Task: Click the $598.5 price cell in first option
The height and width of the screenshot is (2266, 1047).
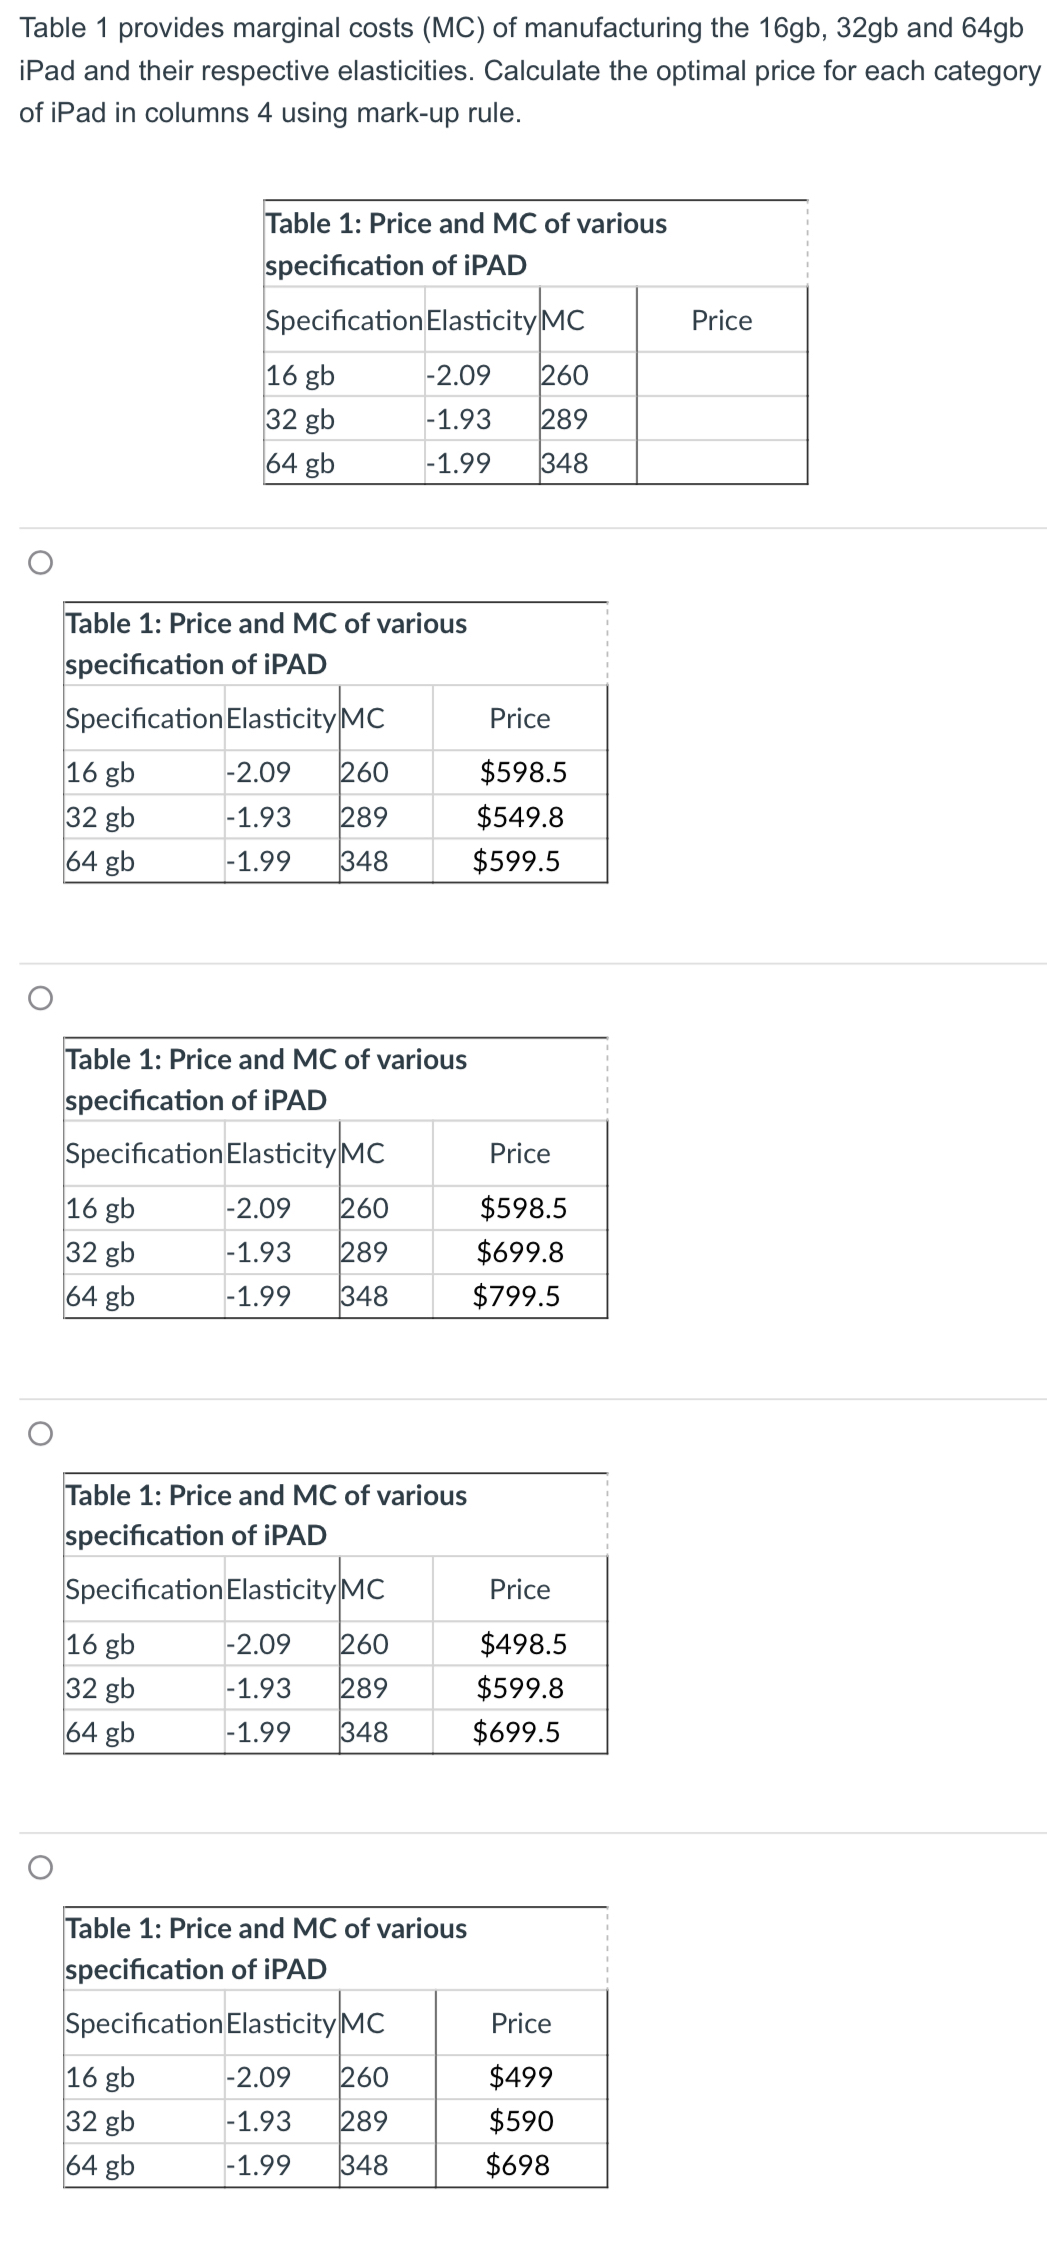Action: click(524, 772)
